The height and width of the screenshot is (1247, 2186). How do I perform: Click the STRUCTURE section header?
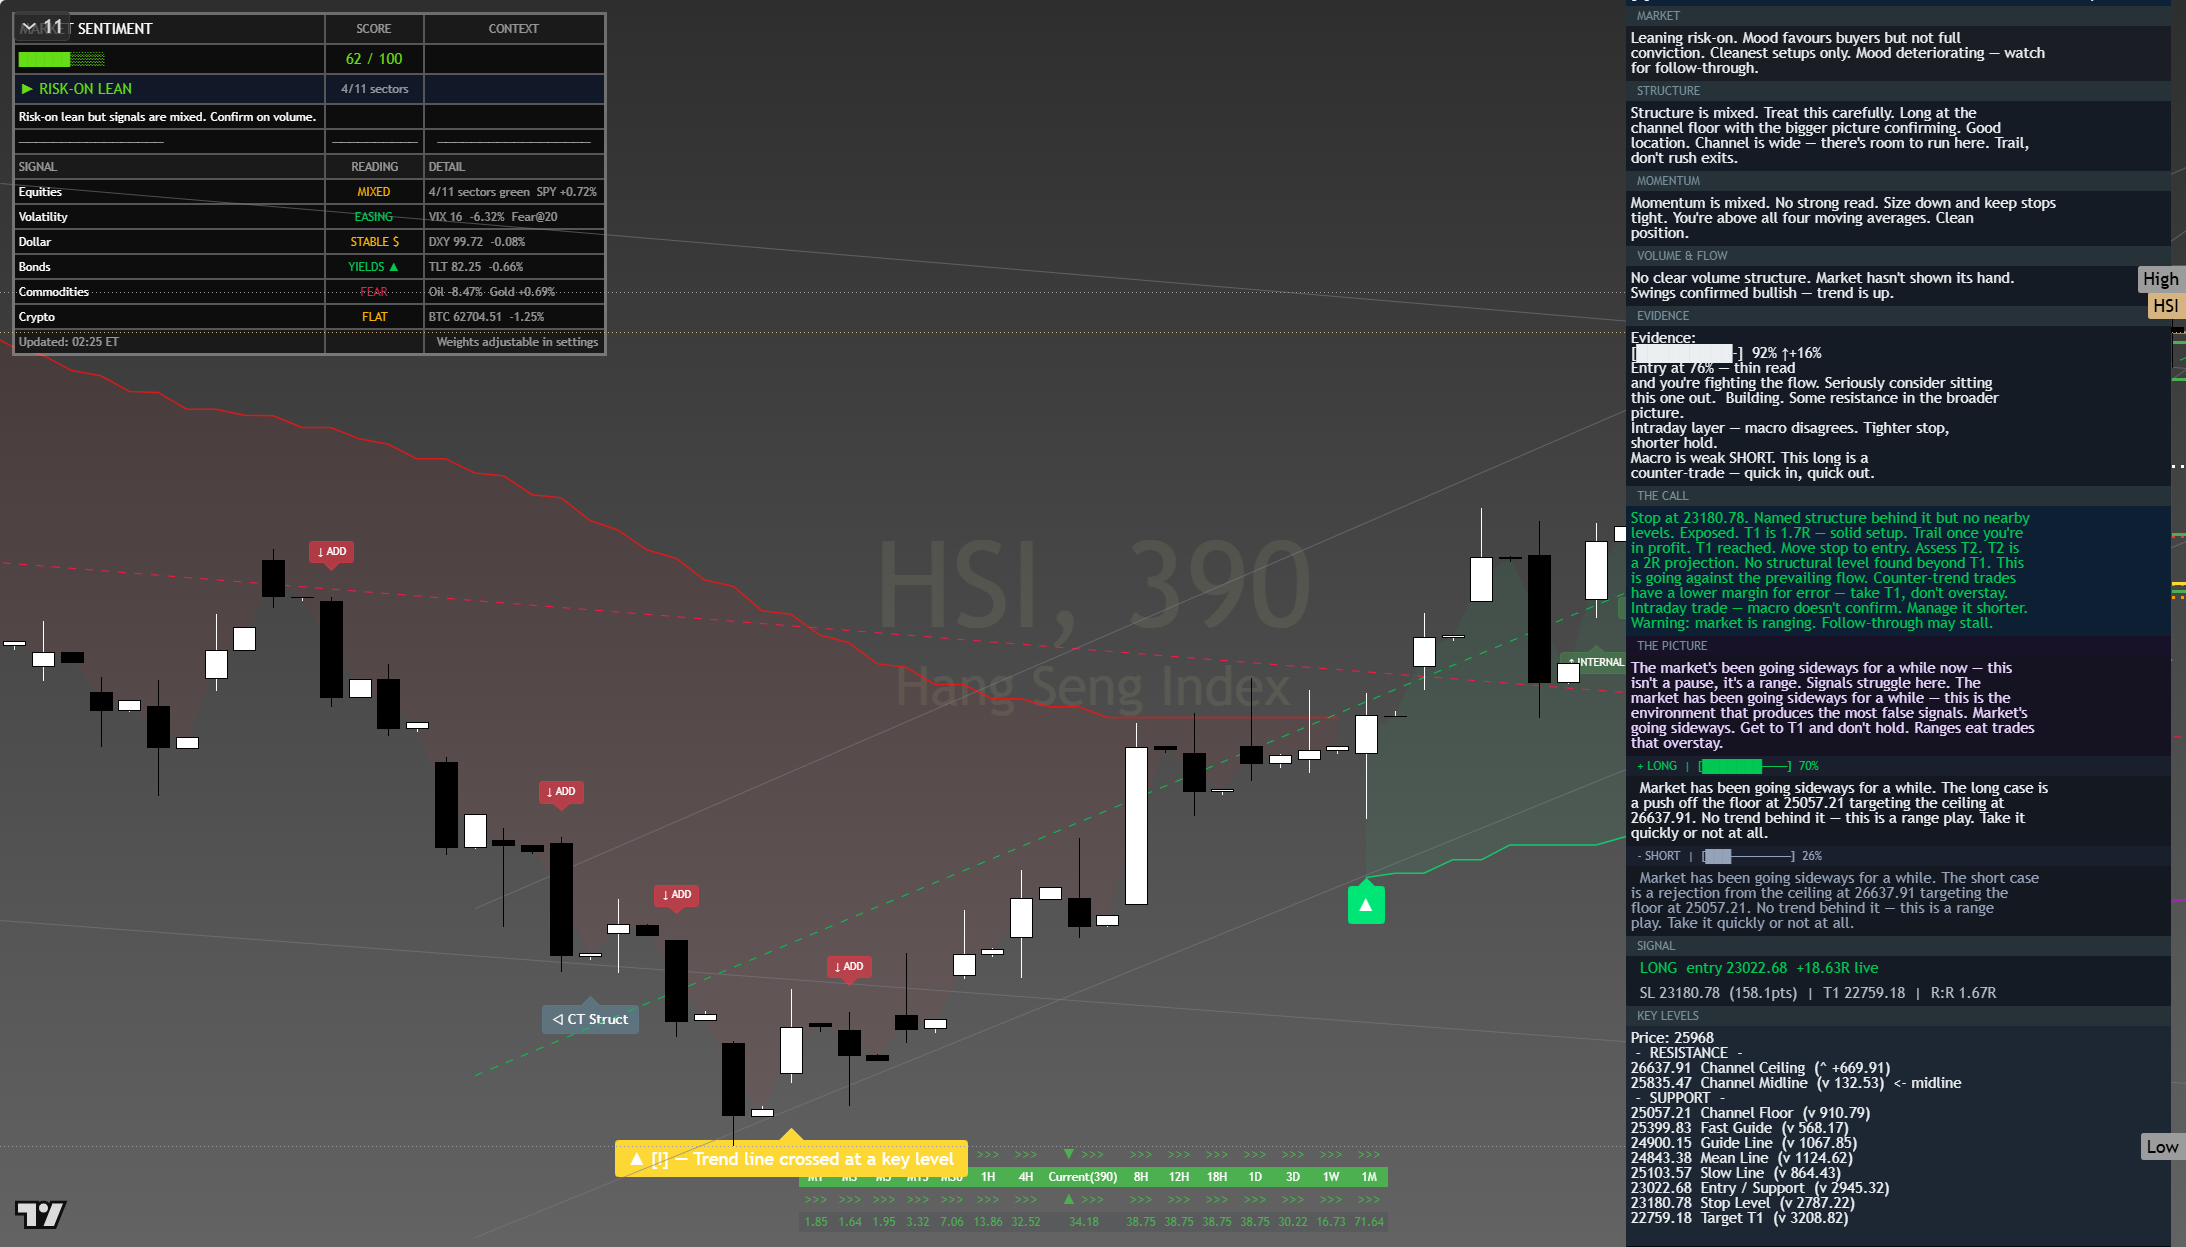(x=1898, y=91)
